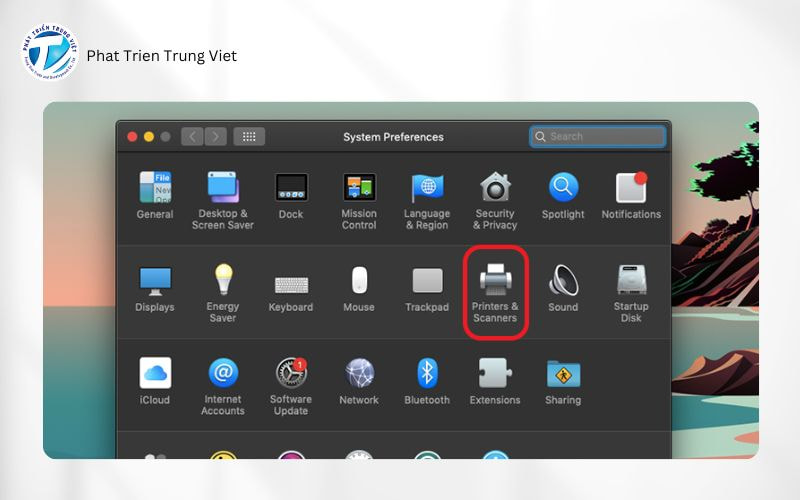The width and height of the screenshot is (800, 500).
Task: Click the forward navigation arrow
Action: 215,137
